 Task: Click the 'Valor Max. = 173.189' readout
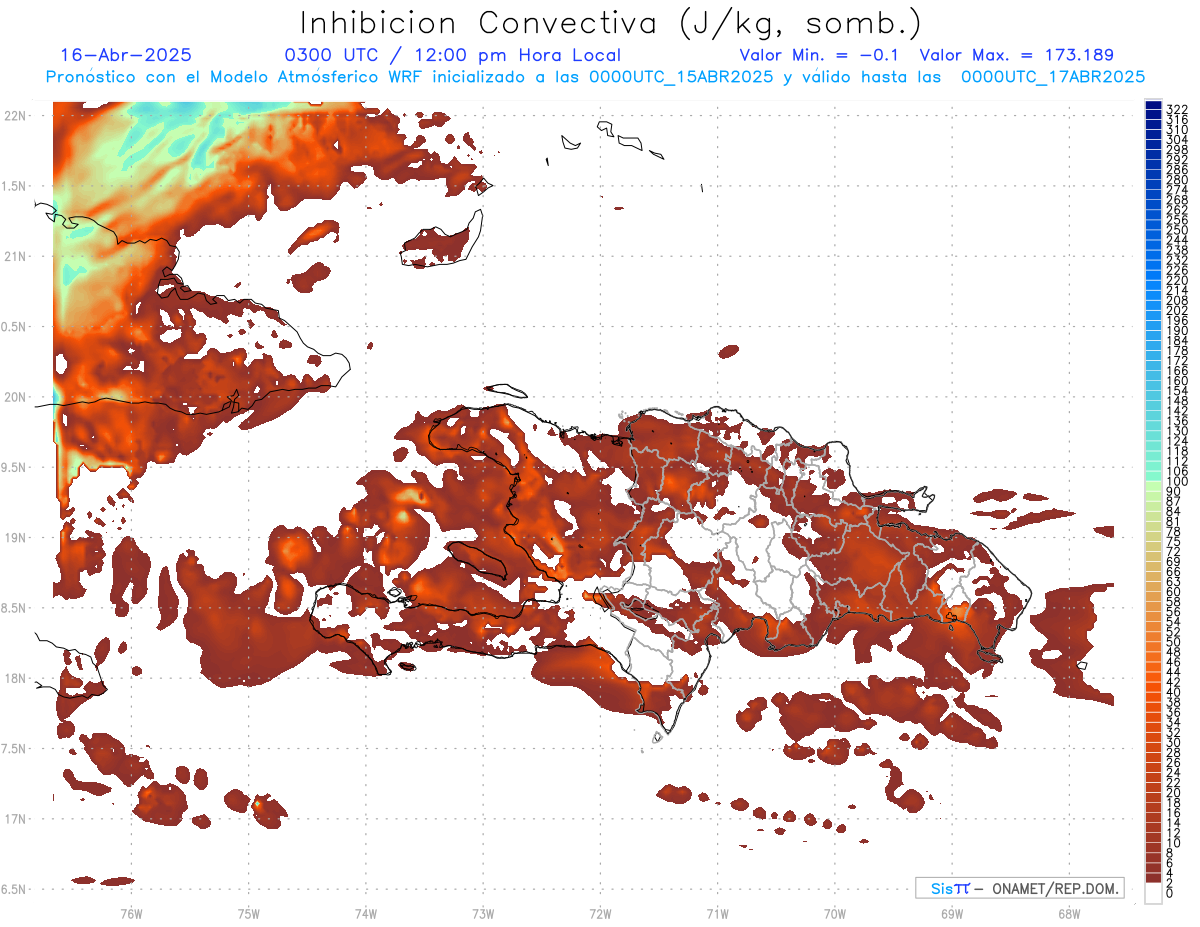(x=1016, y=55)
